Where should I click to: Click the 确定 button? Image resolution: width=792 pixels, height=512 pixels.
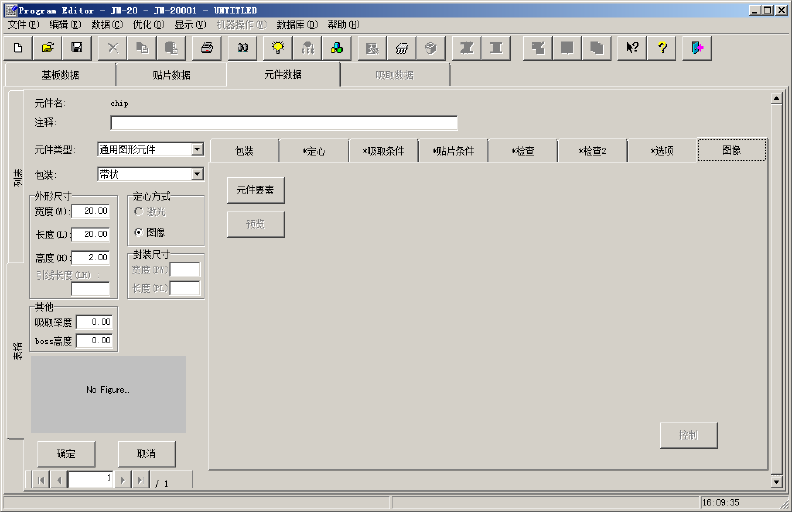pos(66,454)
